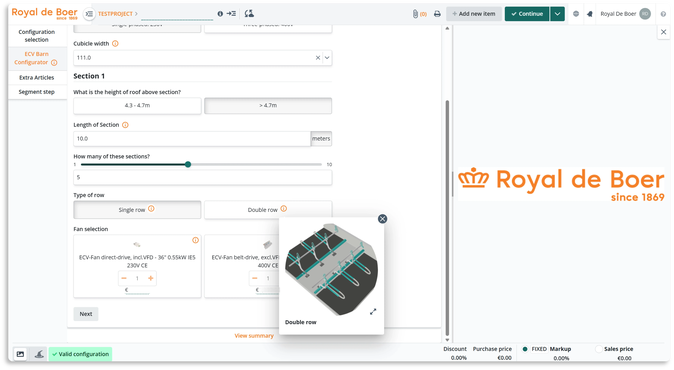
Task: Click the wizard hat icon in bottom bar
Action: 39,354
